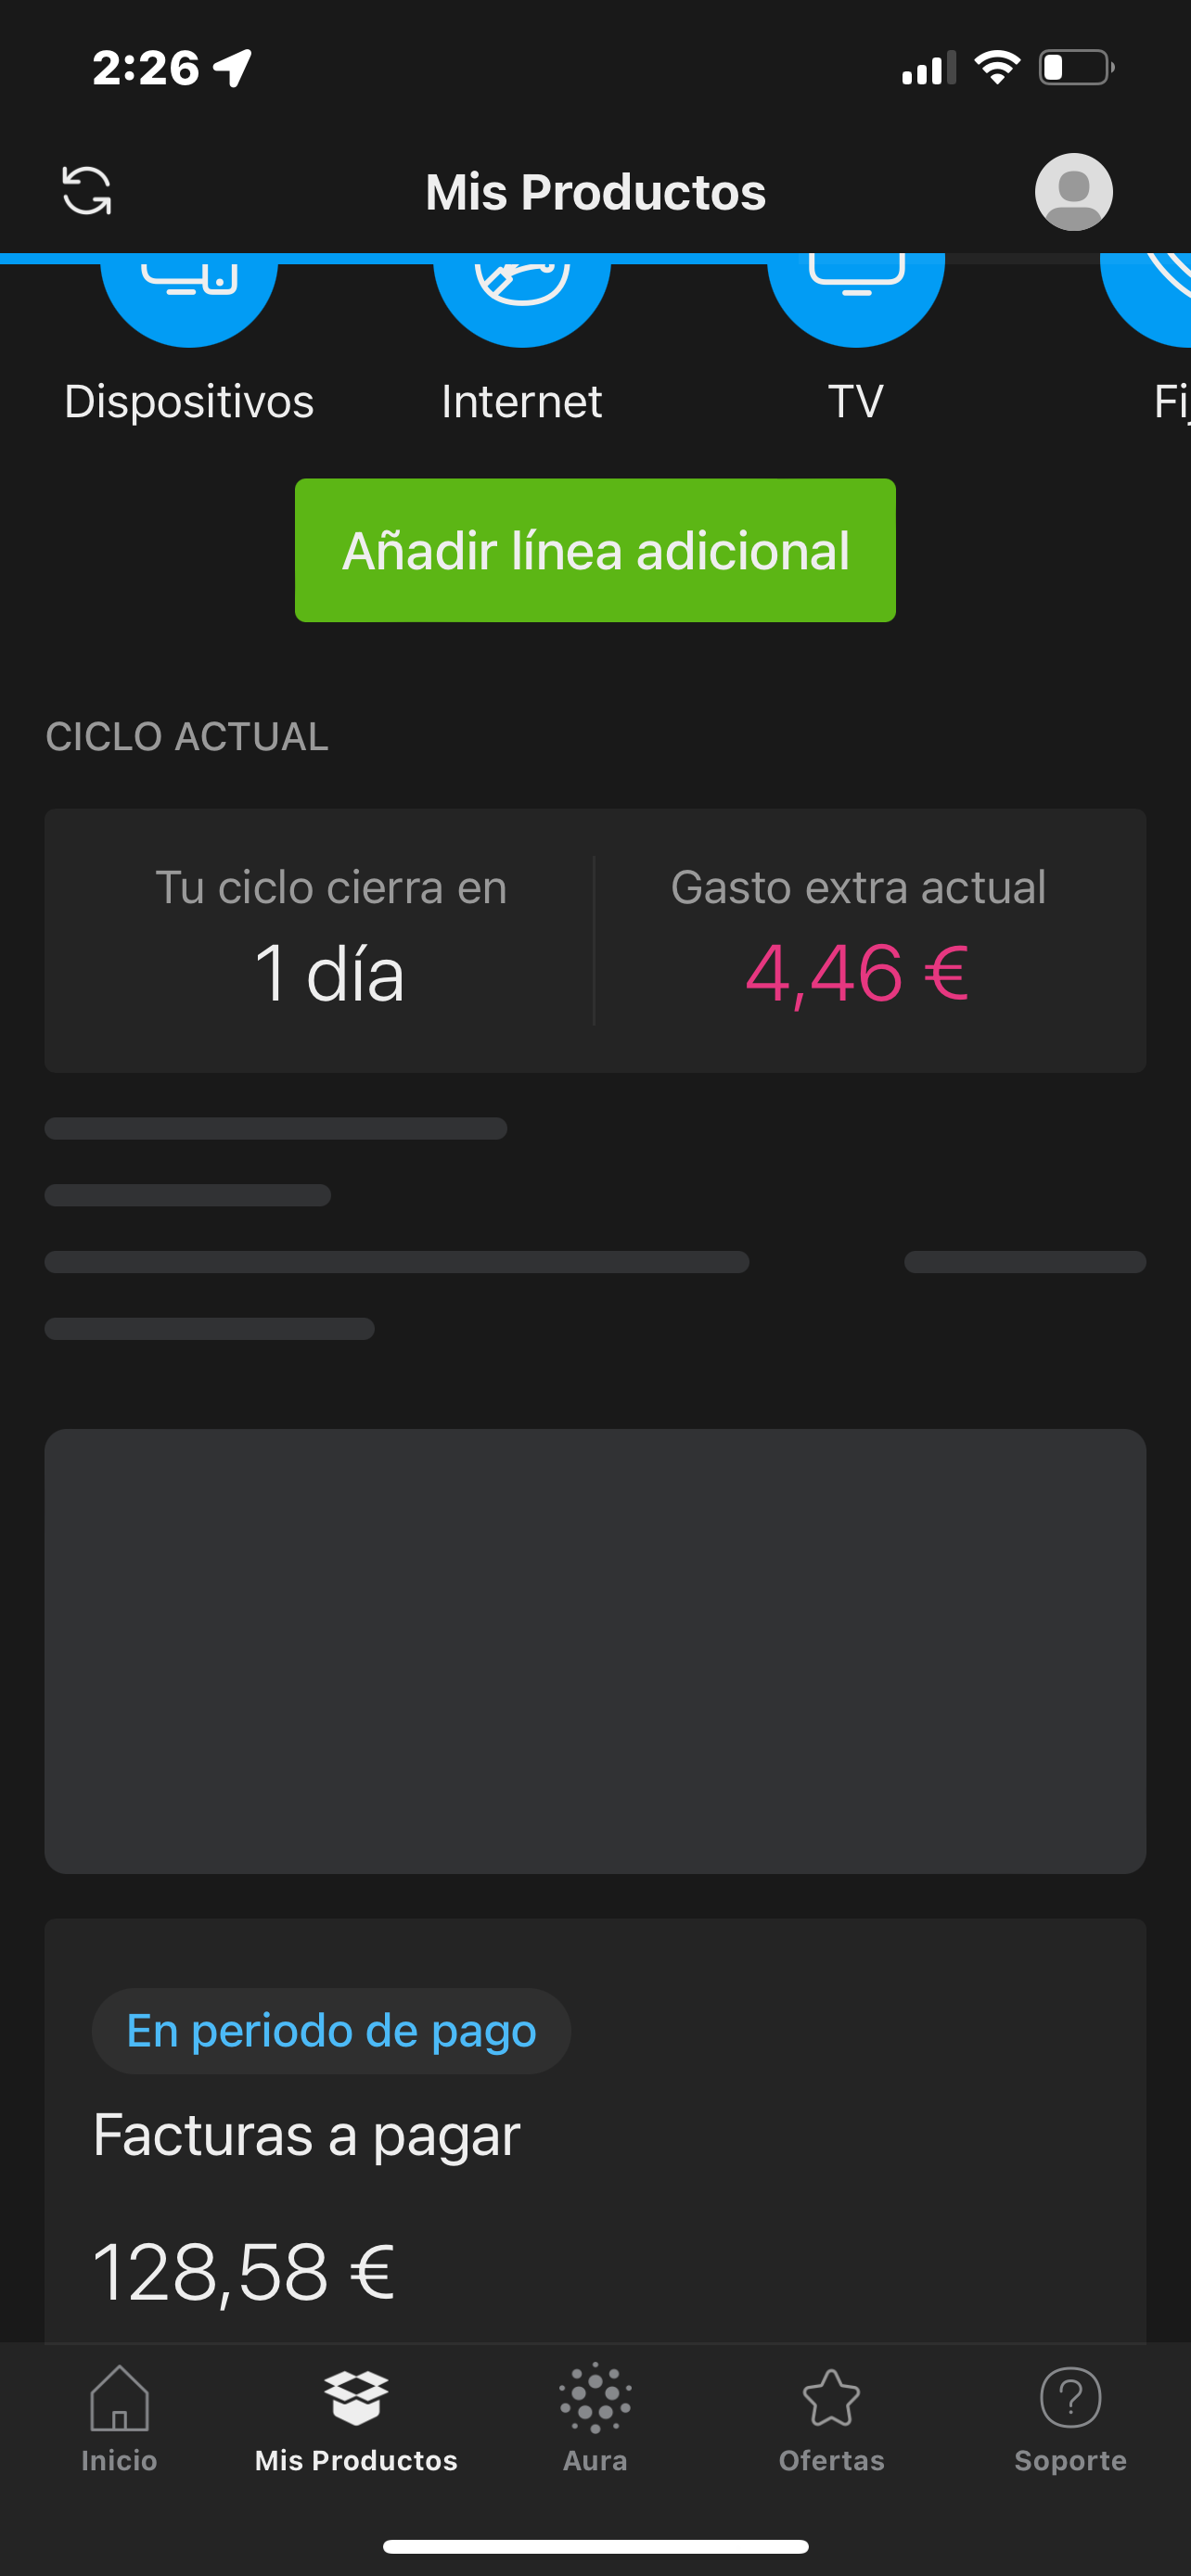Viewport: 1191px width, 2576px height.
Task: Tap the En periodo de pago badge
Action: [x=331, y=2031]
